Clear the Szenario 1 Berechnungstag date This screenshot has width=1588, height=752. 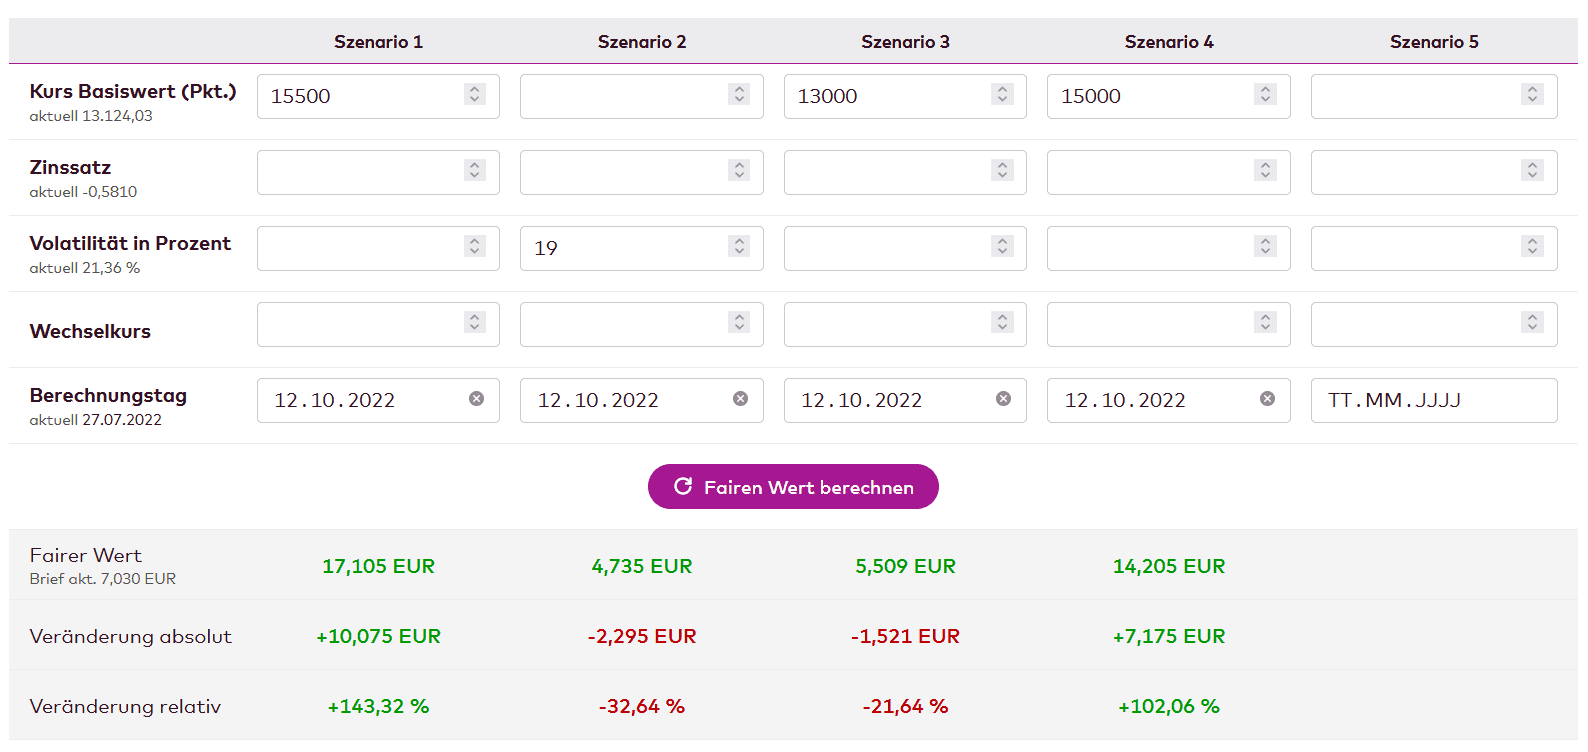[476, 399]
